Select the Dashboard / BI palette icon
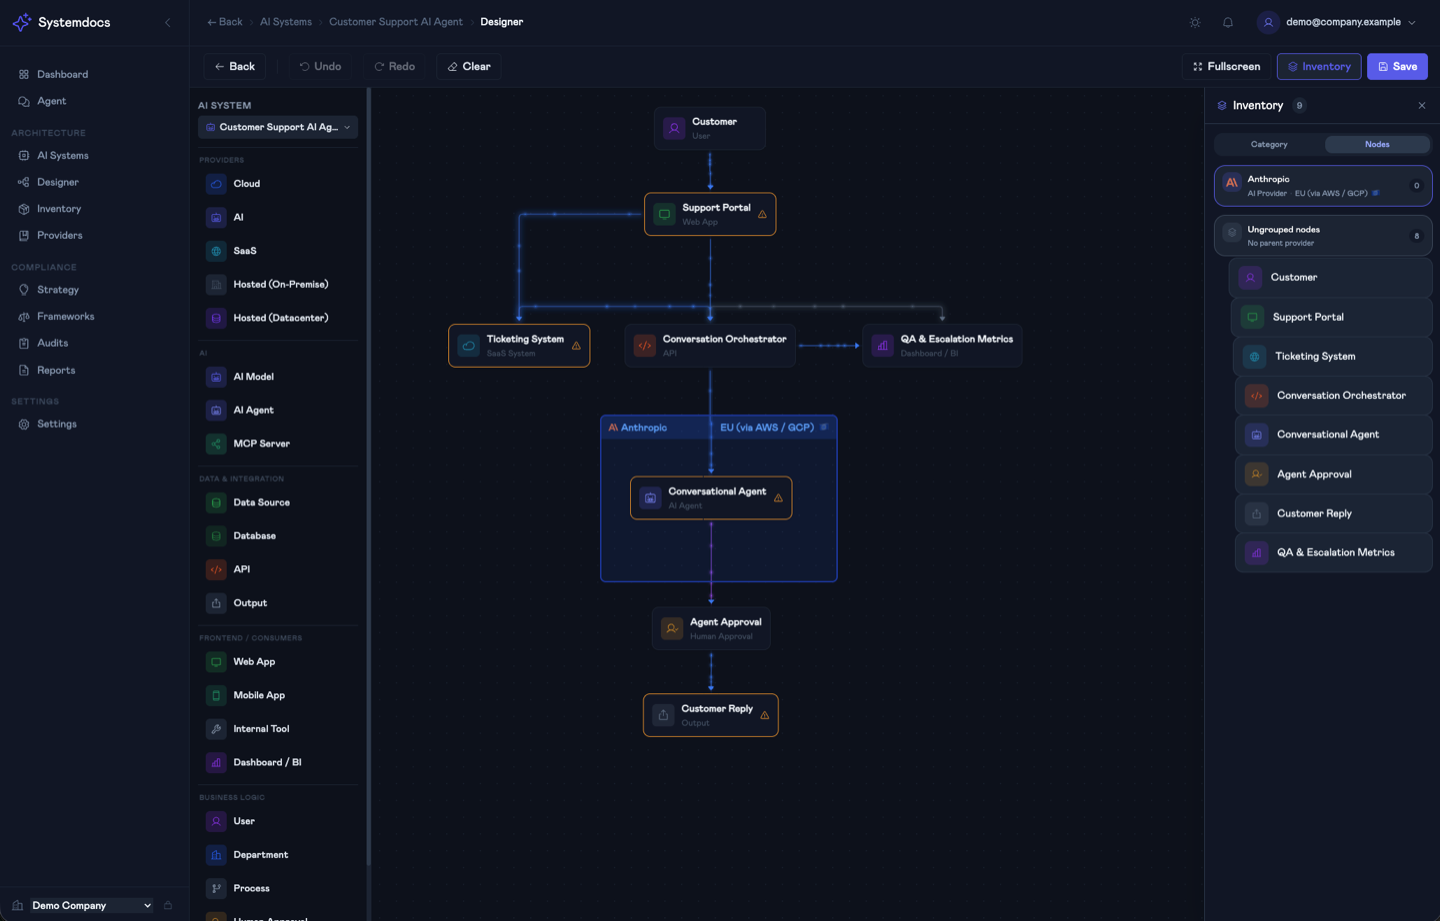 [216, 762]
